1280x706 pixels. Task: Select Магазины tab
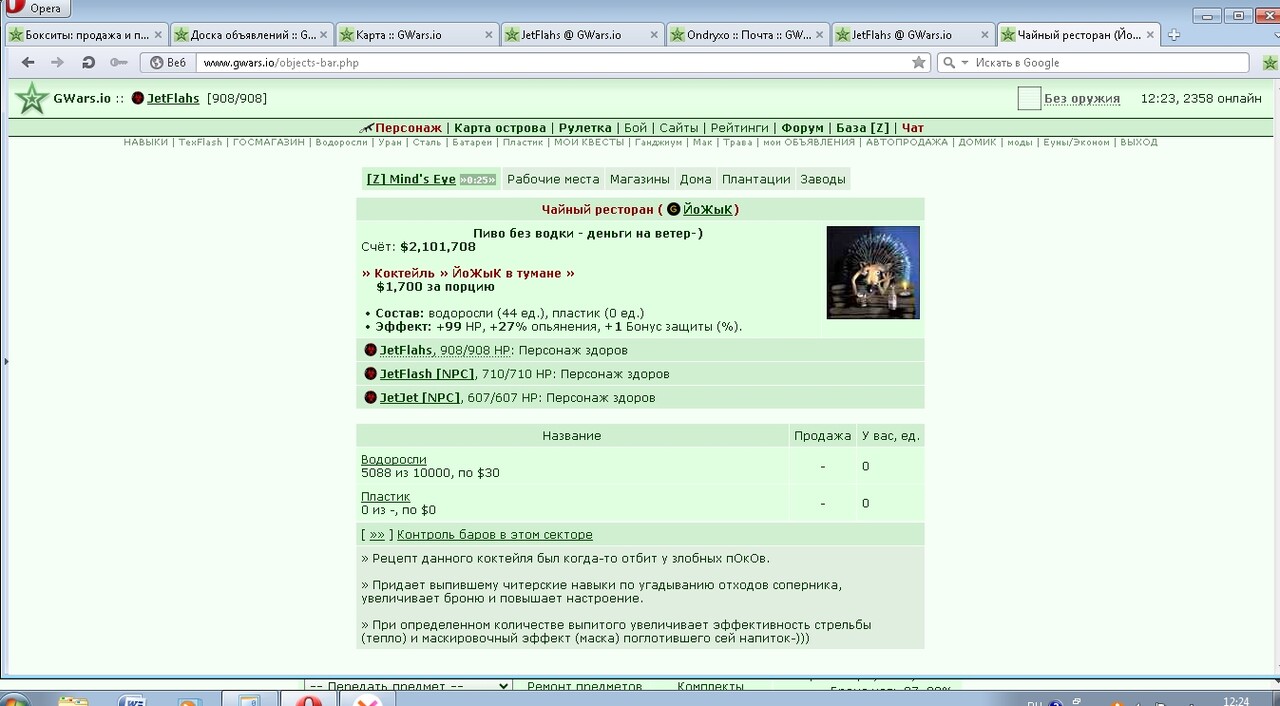640,179
